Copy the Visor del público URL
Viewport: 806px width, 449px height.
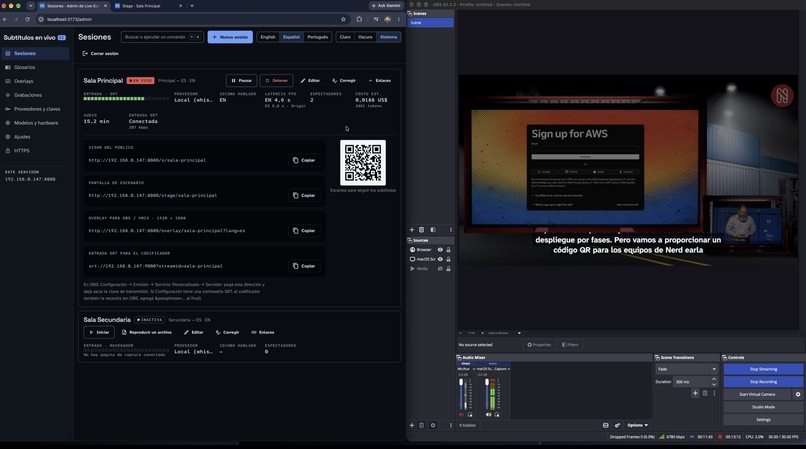coord(304,160)
